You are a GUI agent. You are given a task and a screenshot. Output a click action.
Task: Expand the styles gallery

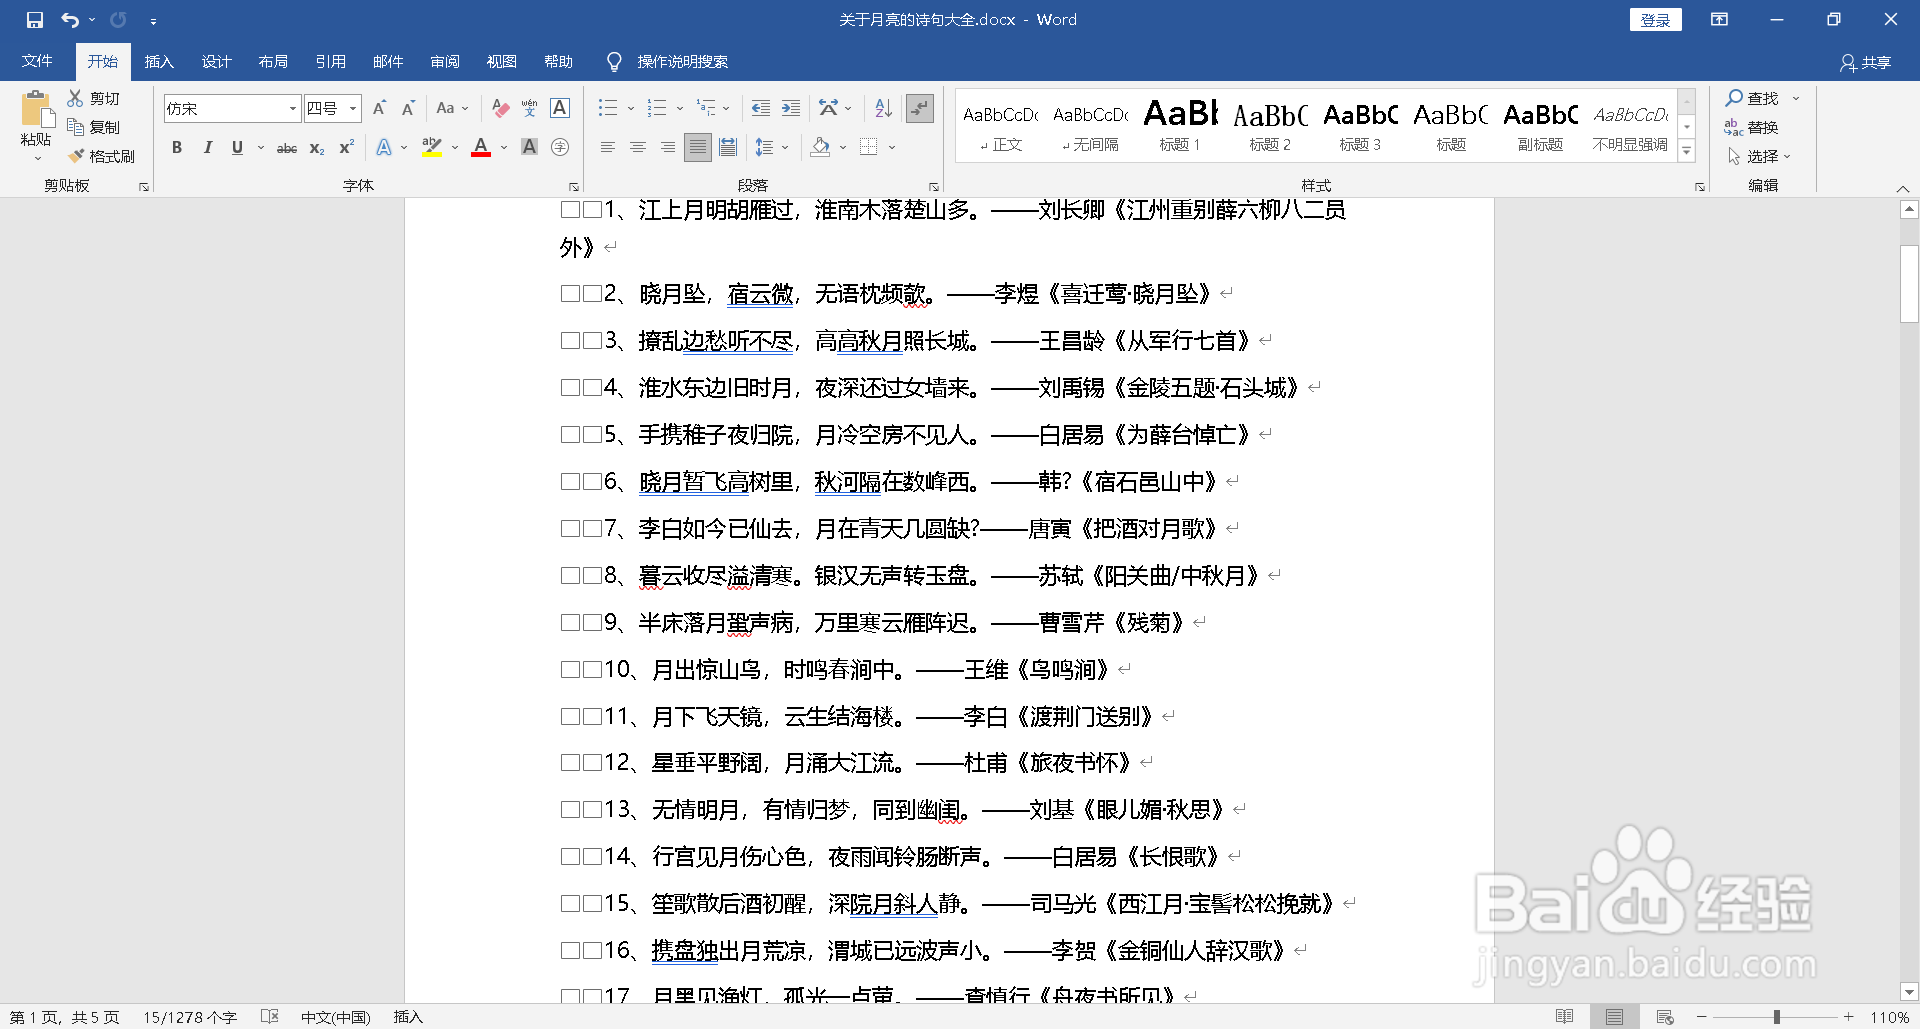tap(1687, 151)
